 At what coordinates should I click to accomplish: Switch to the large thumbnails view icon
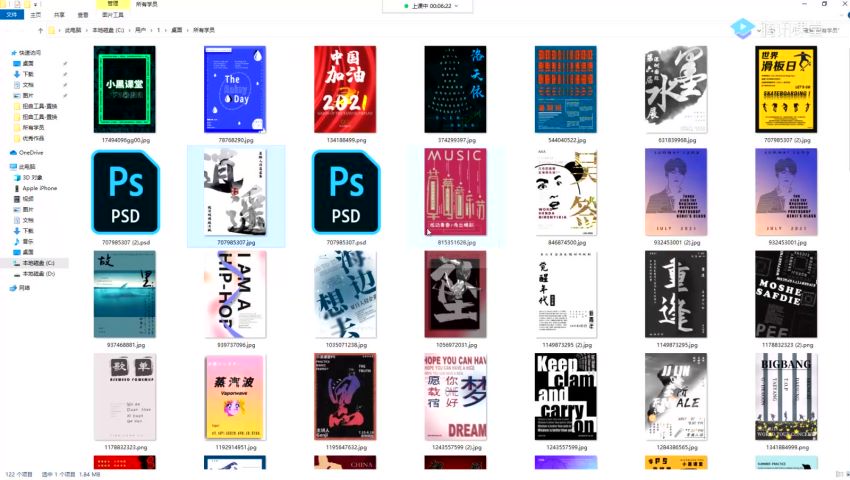(x=846, y=474)
